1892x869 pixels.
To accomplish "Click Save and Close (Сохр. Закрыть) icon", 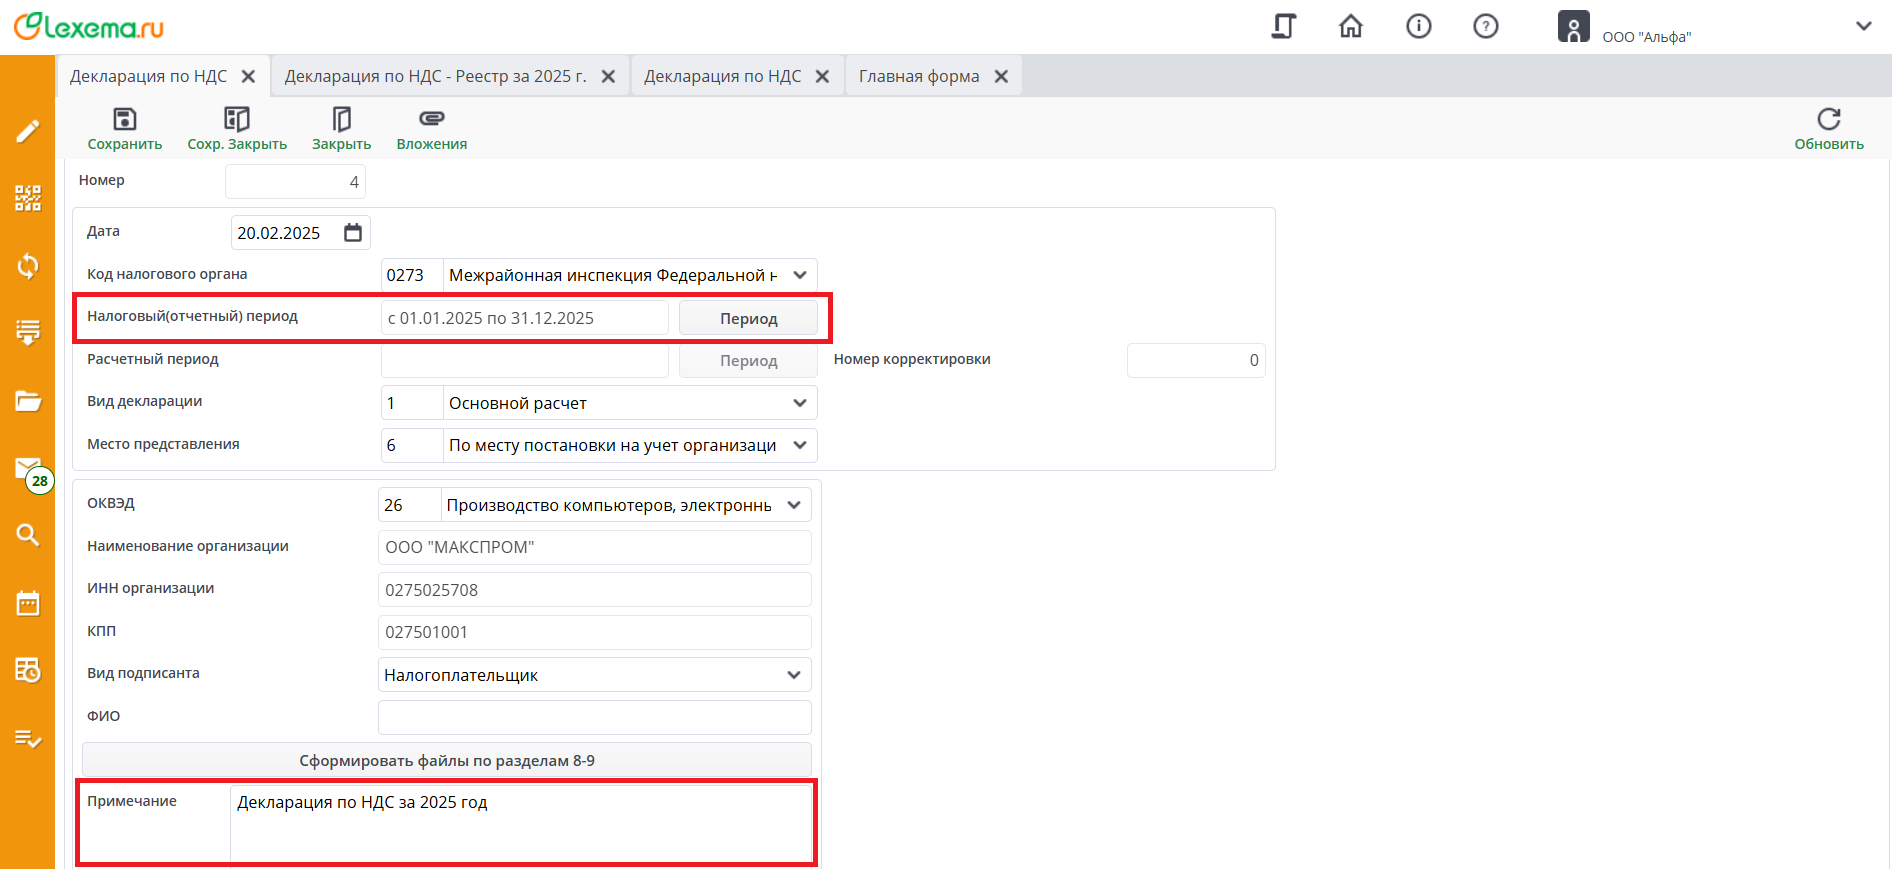I will (236, 121).
